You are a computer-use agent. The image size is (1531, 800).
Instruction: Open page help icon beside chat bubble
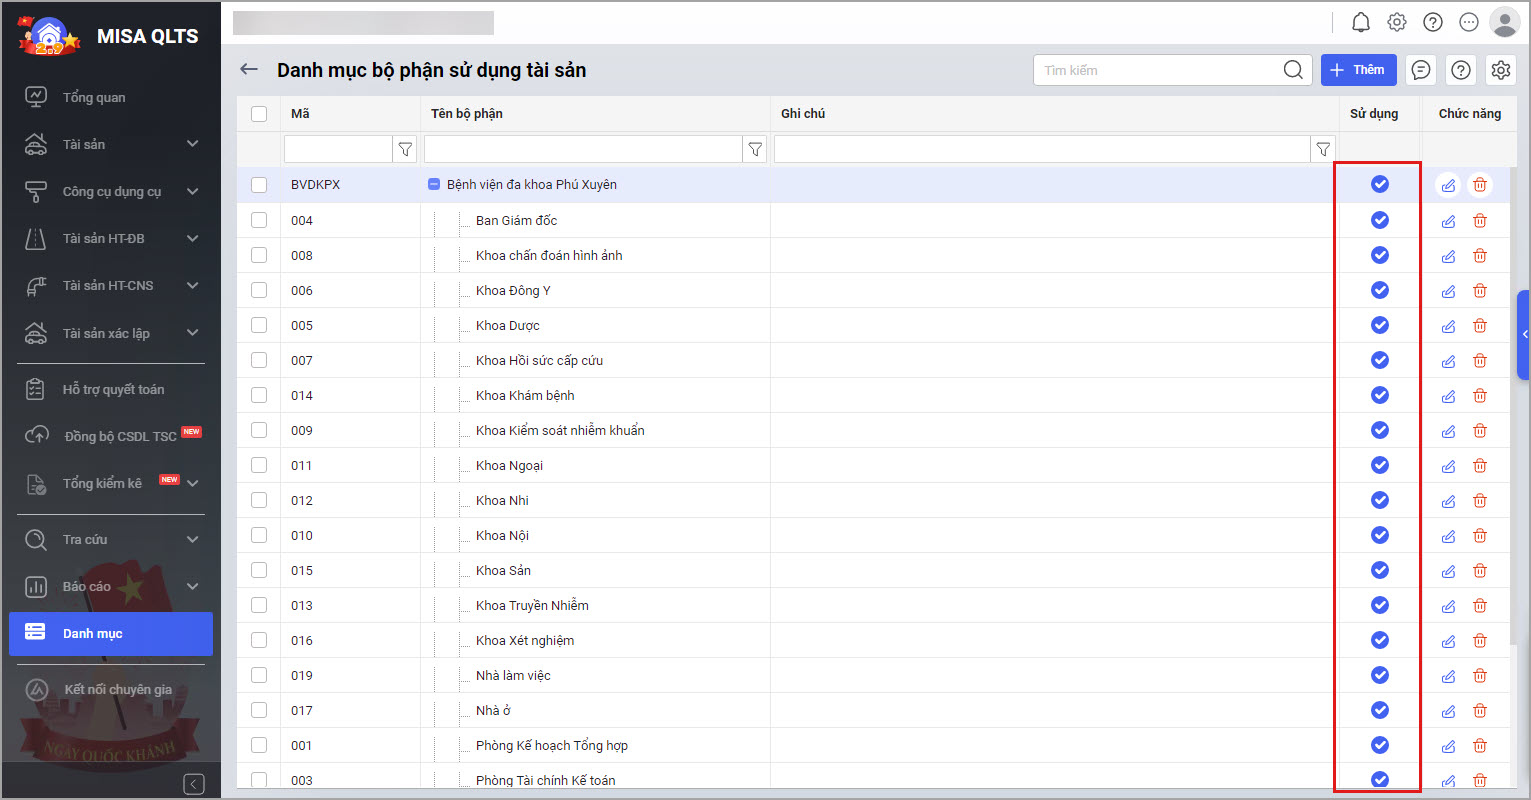click(x=1461, y=70)
